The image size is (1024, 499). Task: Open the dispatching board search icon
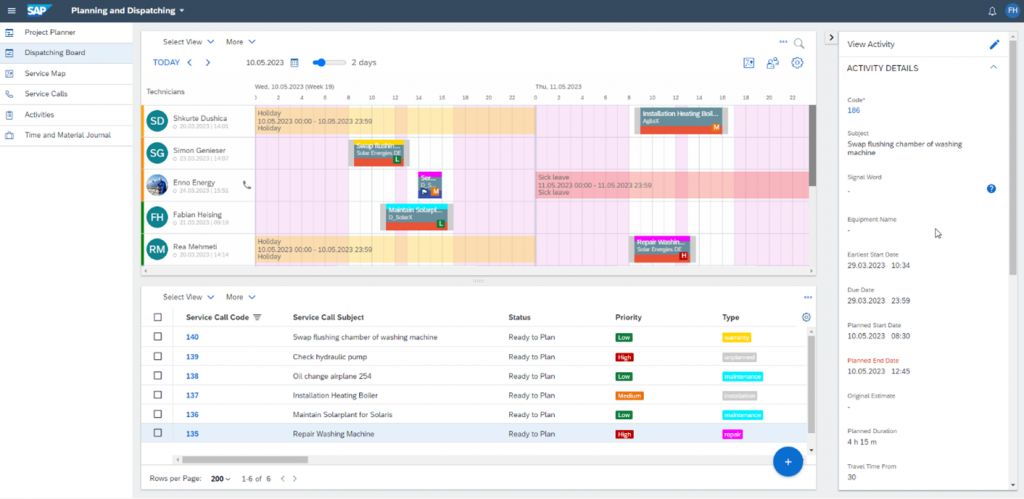click(x=799, y=43)
